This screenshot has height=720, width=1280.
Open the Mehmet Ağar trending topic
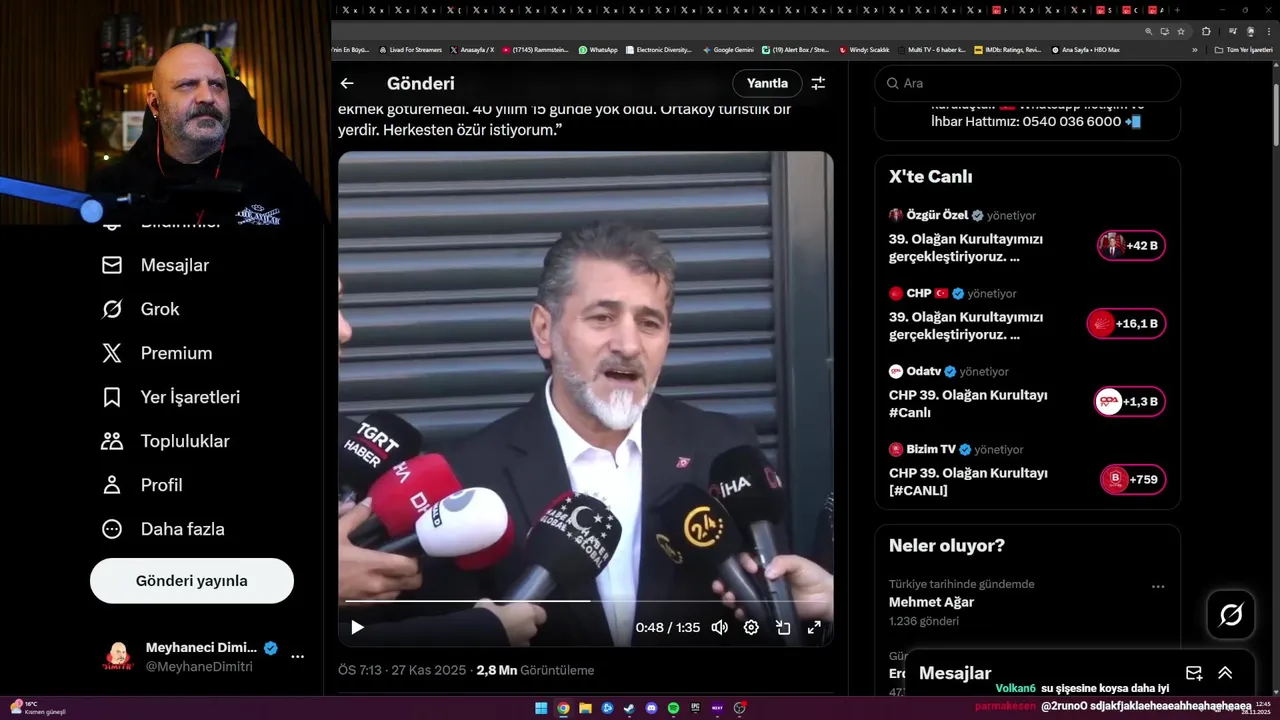[x=931, y=602]
